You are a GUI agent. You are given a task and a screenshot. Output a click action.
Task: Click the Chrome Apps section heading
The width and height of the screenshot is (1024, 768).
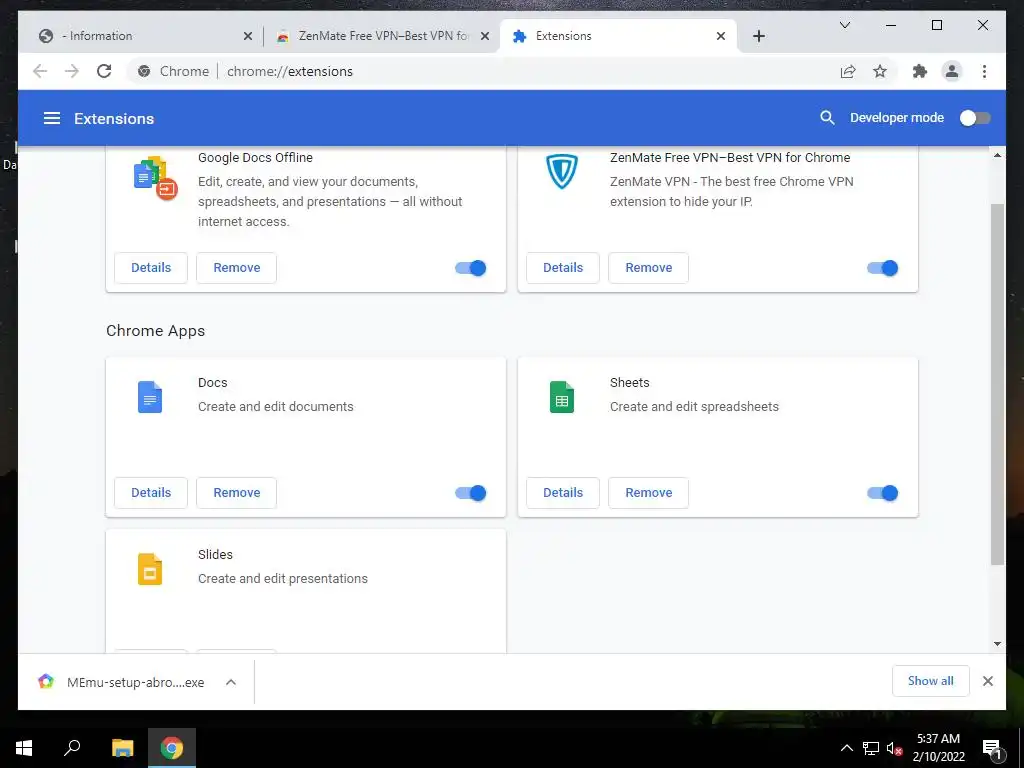coord(155,330)
